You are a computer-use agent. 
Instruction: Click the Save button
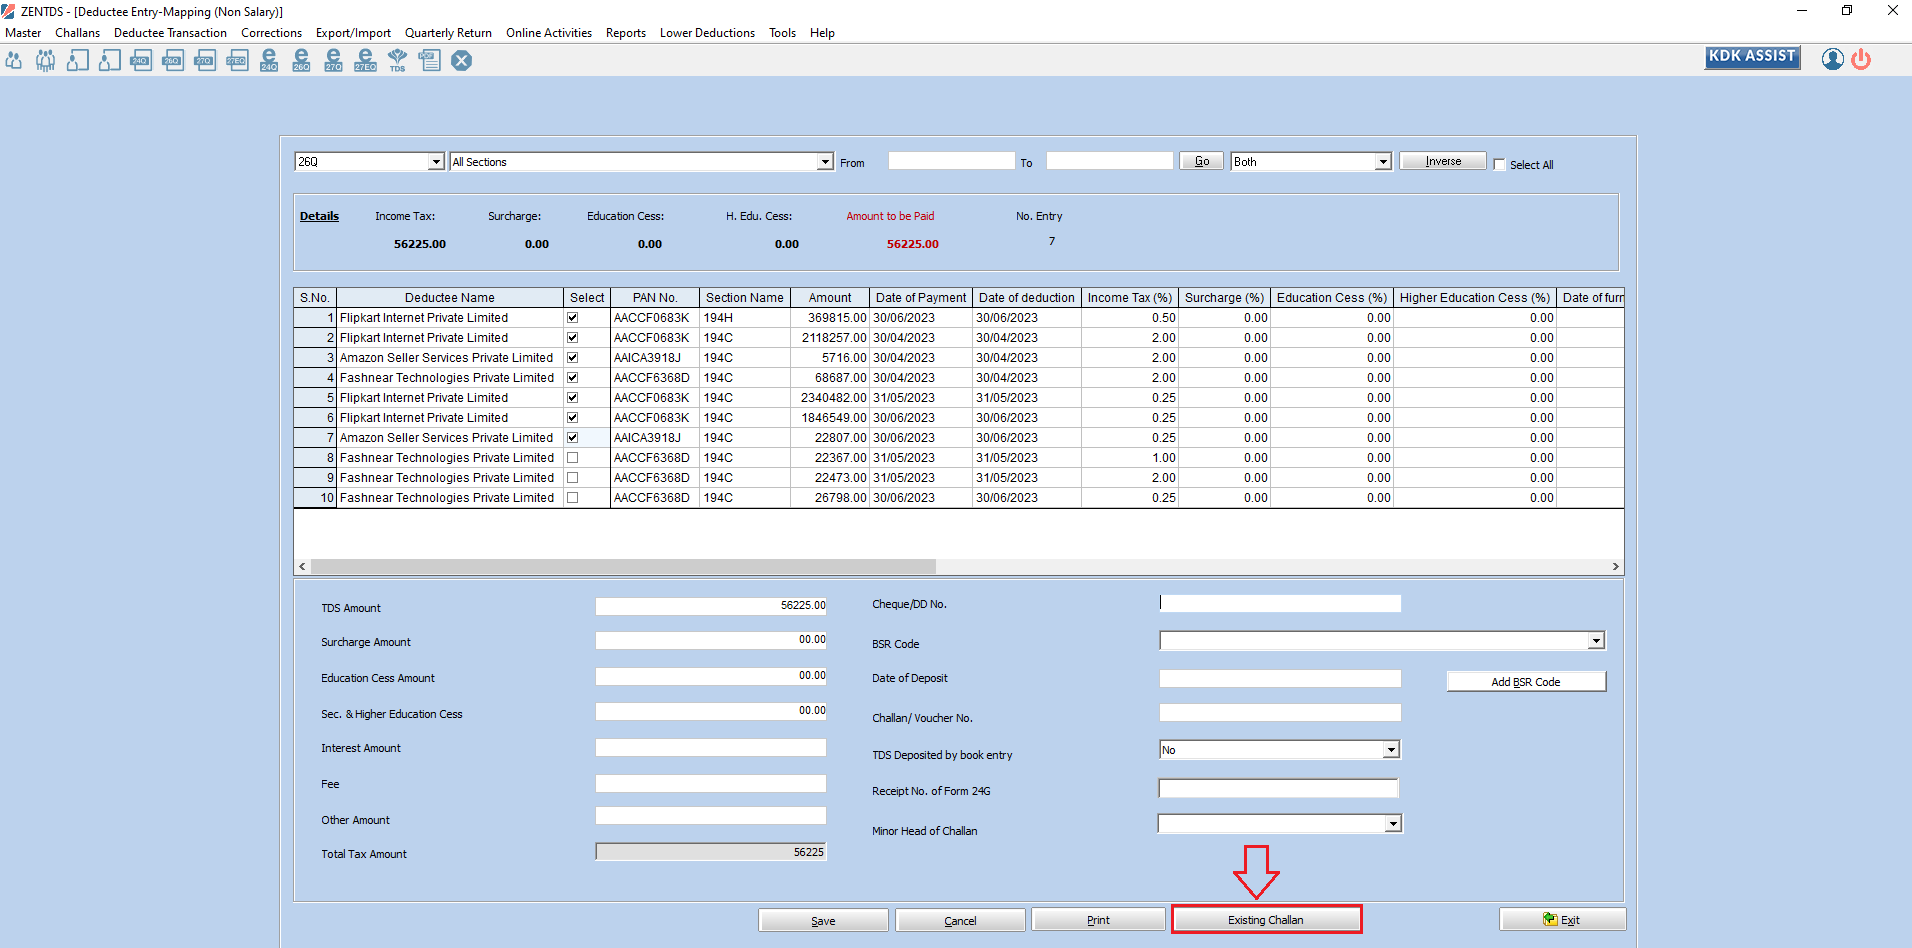(x=823, y=920)
